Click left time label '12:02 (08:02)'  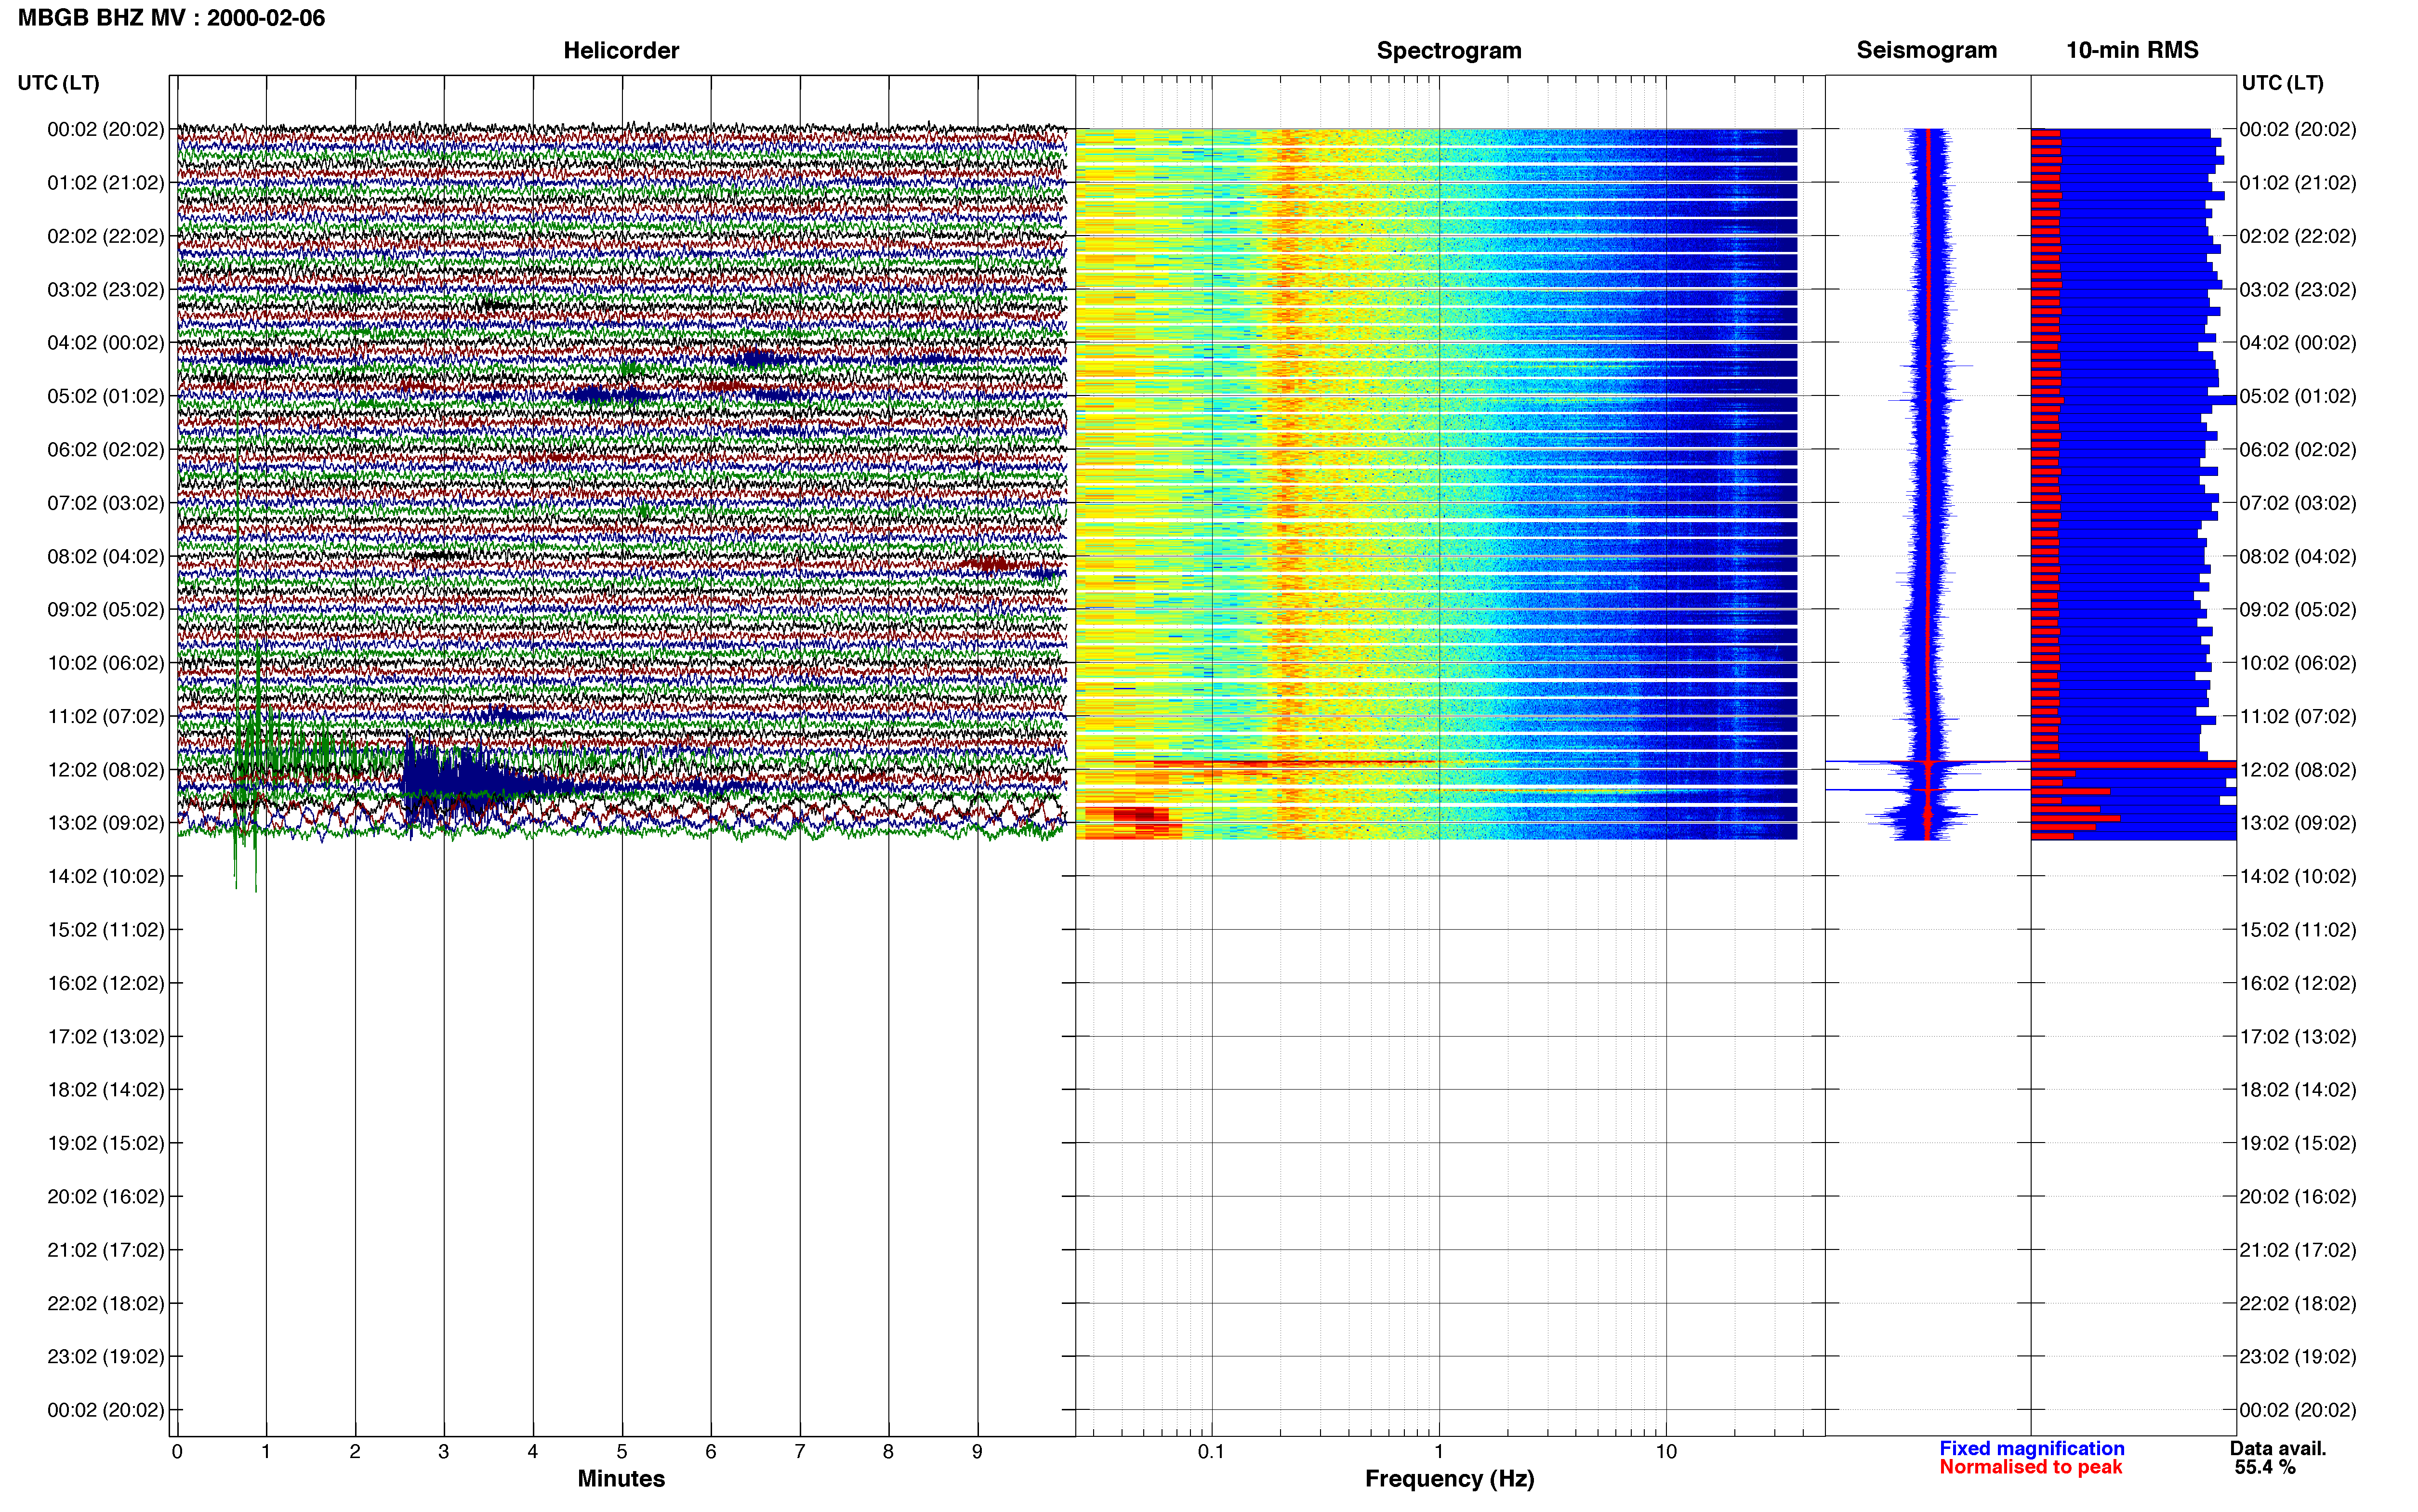[105, 770]
